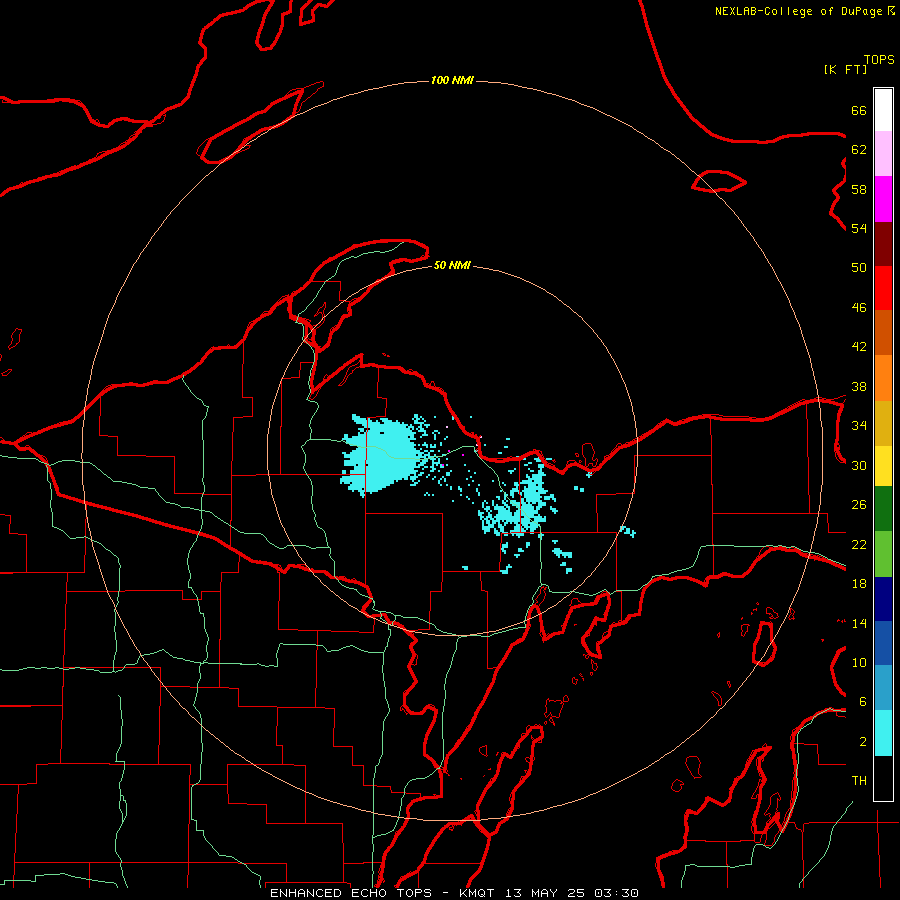Click the '100 NMI' range ring label

point(452,80)
